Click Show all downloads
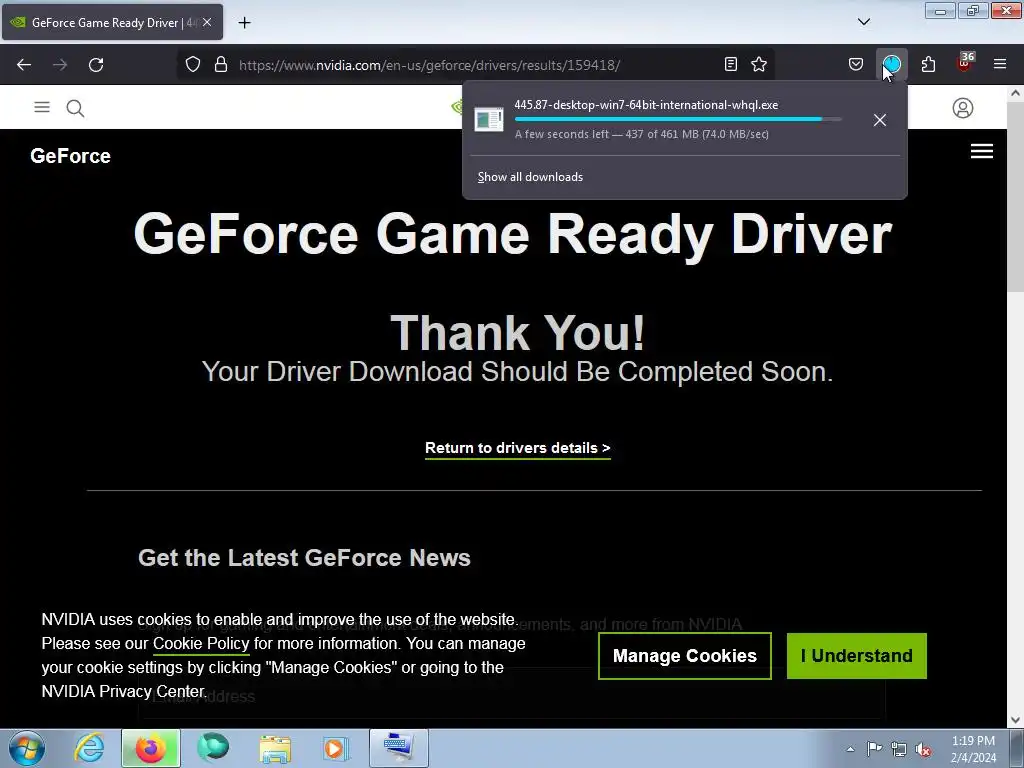This screenshot has height=768, width=1024. (x=530, y=177)
